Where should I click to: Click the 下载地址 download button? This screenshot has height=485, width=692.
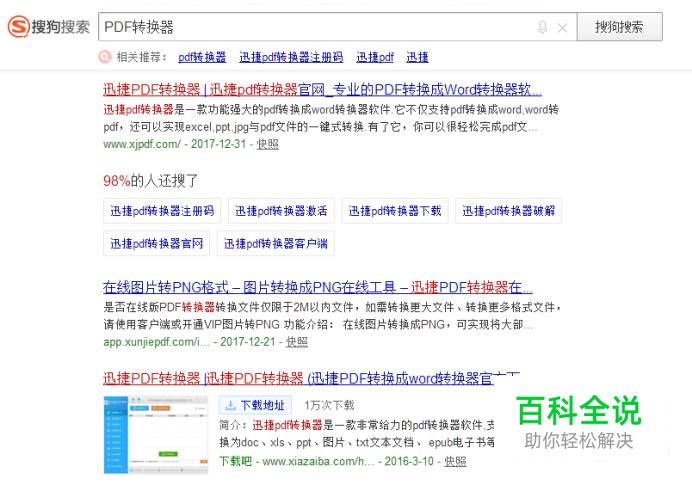tap(255, 406)
